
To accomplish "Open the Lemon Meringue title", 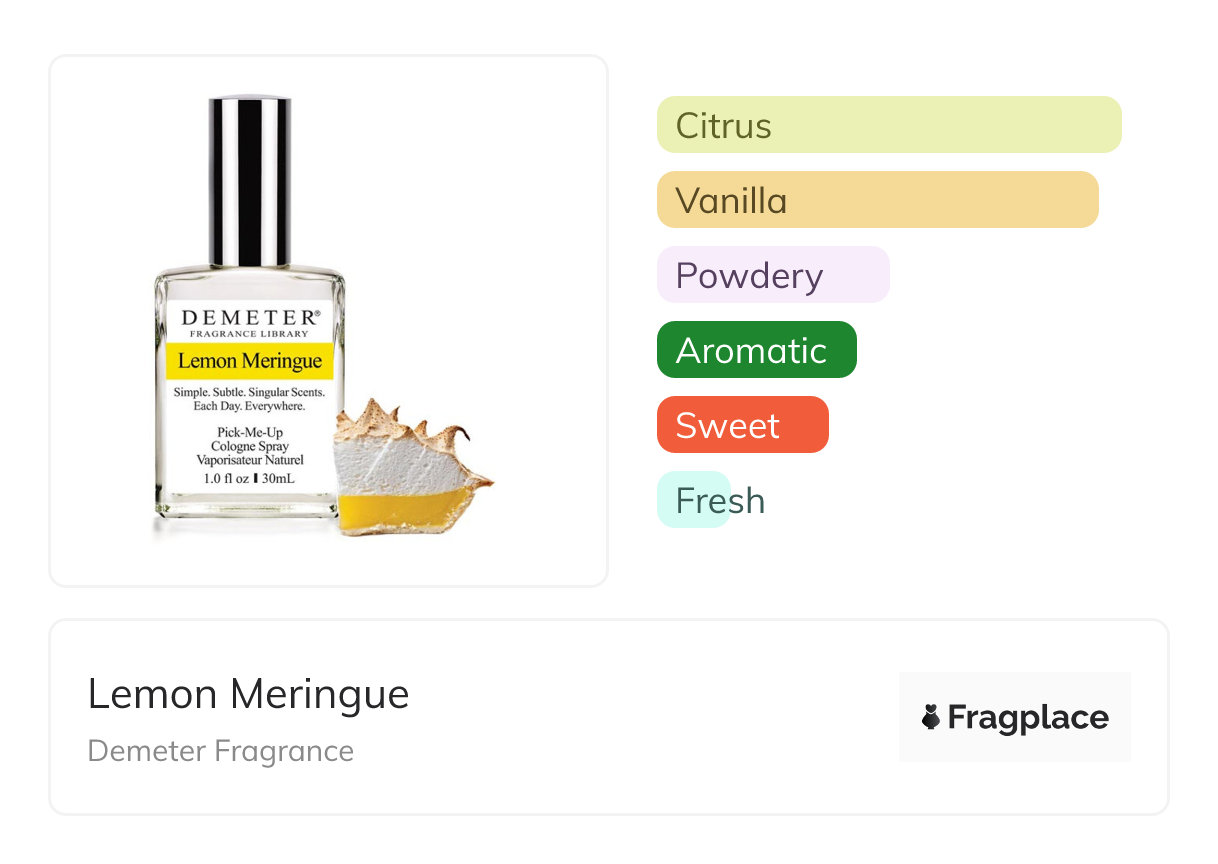I will click(x=249, y=694).
